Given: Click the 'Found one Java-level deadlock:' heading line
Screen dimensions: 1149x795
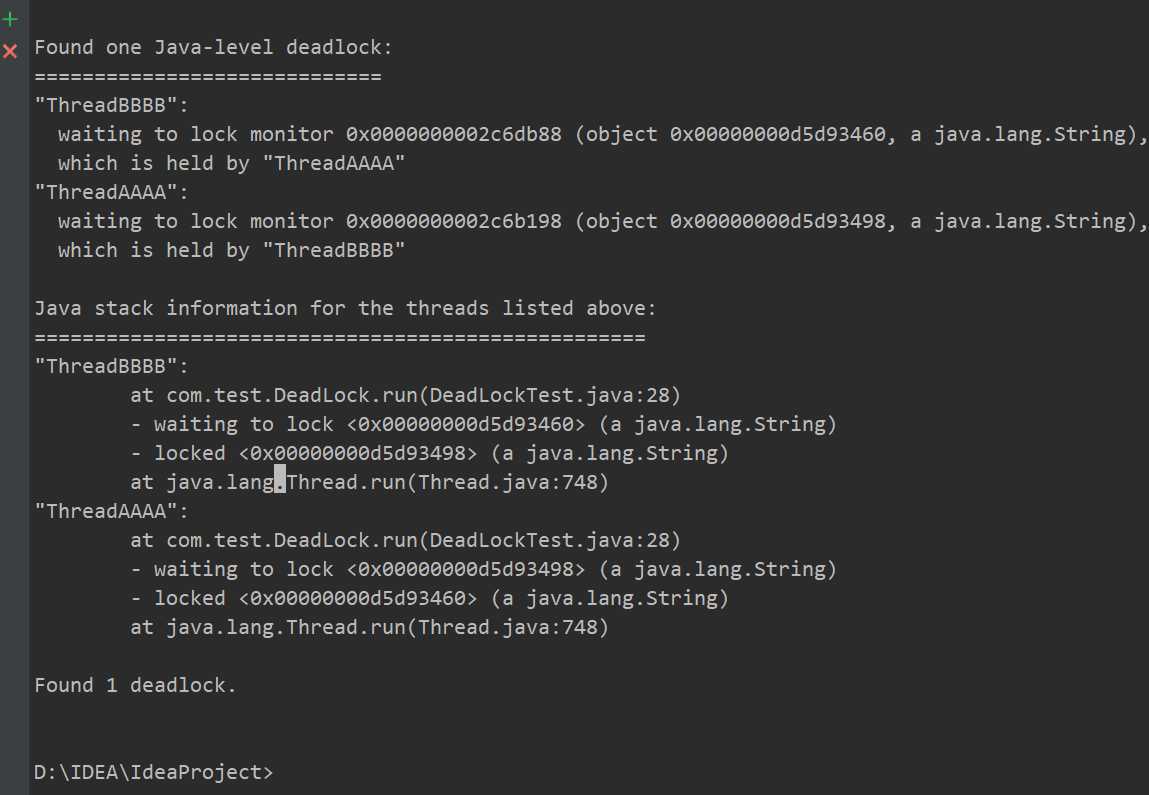Looking at the screenshot, I should [213, 48].
